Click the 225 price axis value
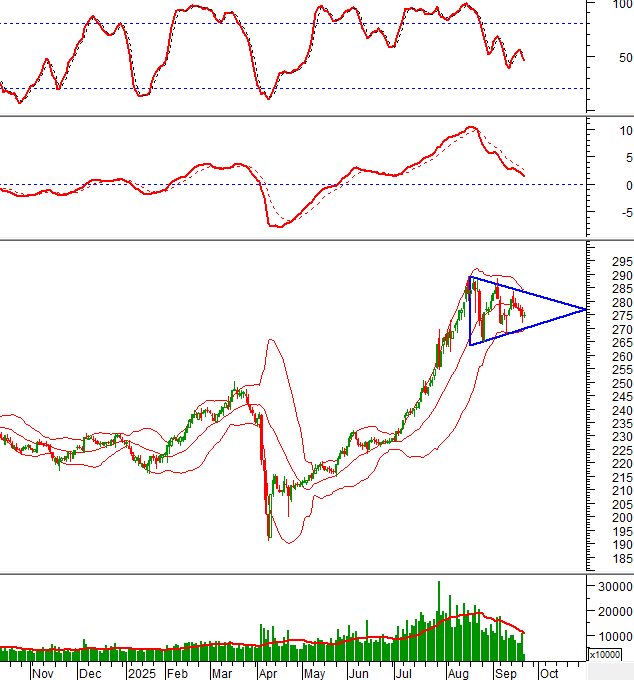This screenshot has width=634, height=680. click(622, 451)
